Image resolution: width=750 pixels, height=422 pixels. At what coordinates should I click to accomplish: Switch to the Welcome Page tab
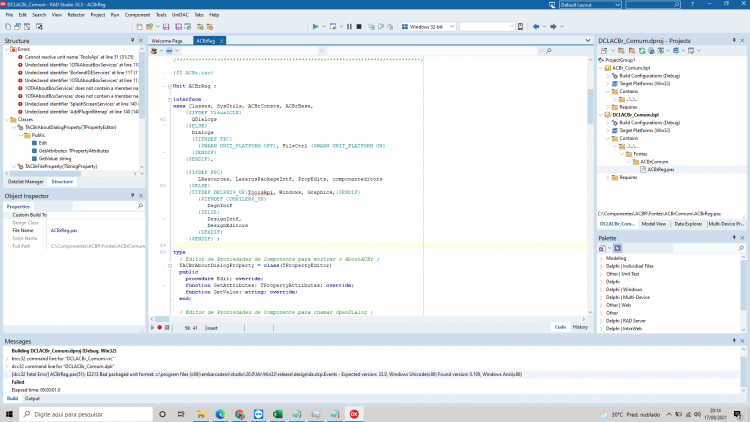click(167, 41)
